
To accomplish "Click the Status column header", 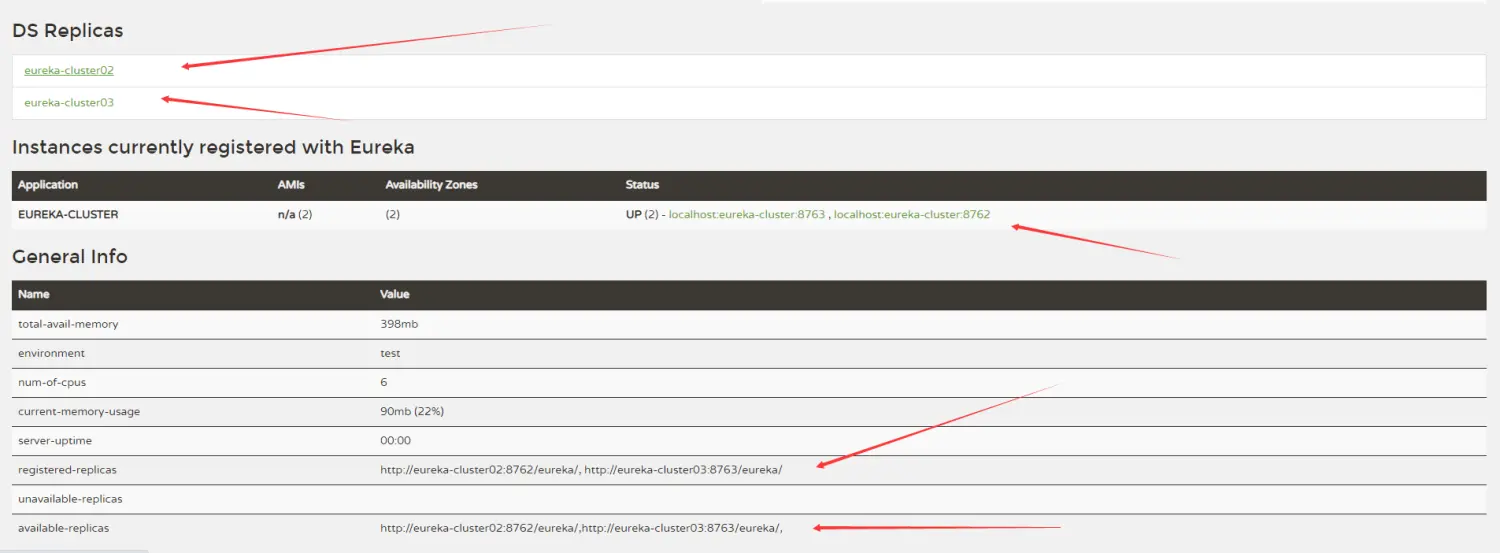I will click(642, 185).
